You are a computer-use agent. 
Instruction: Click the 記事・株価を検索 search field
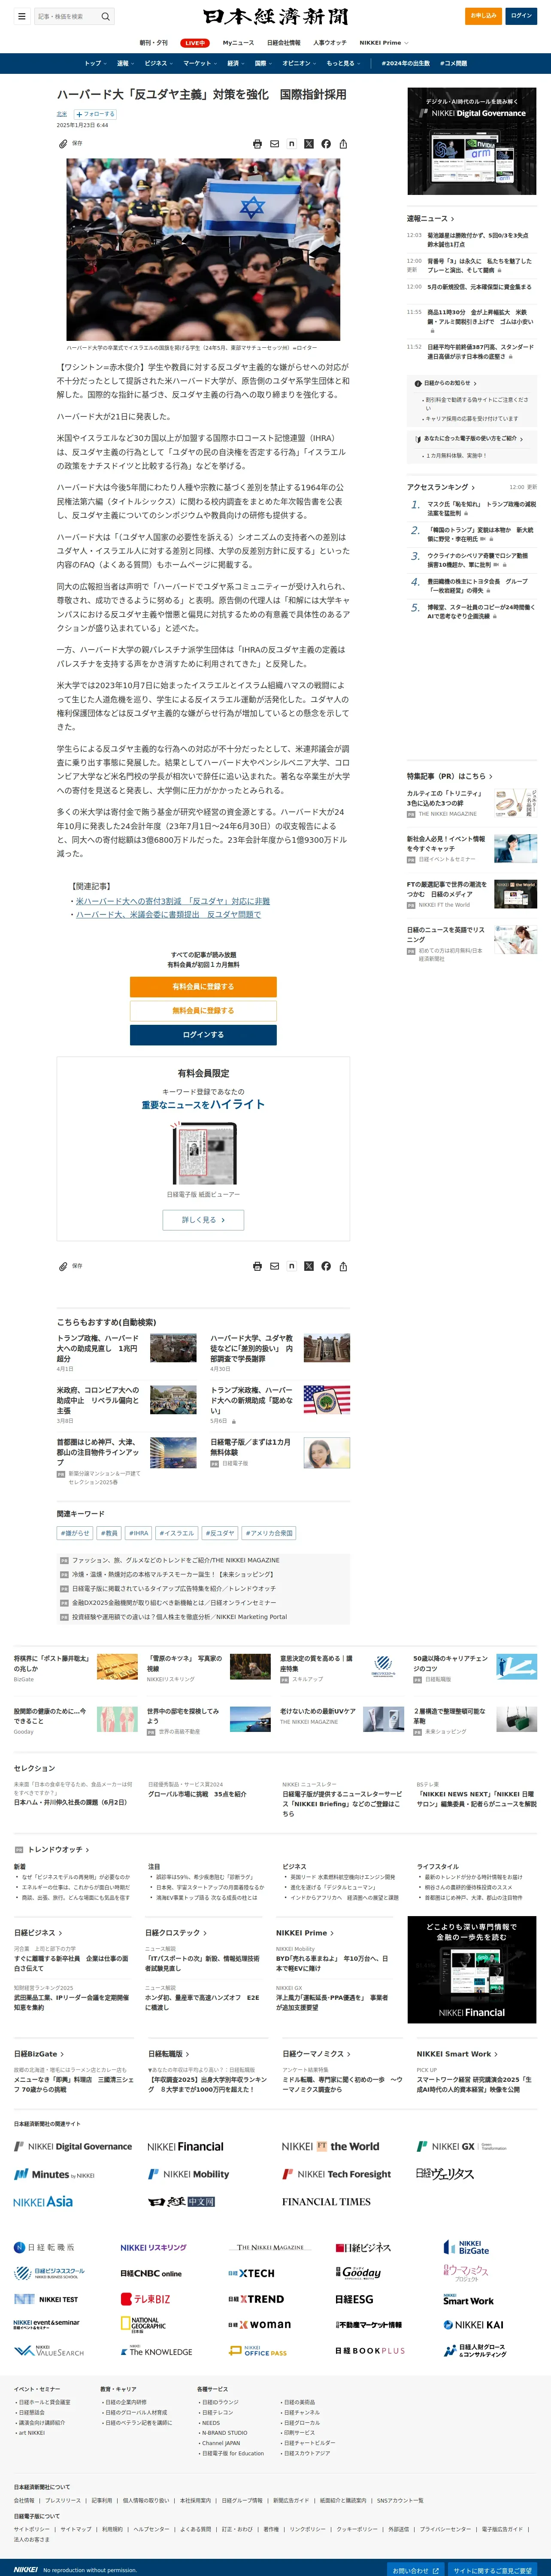(x=66, y=16)
